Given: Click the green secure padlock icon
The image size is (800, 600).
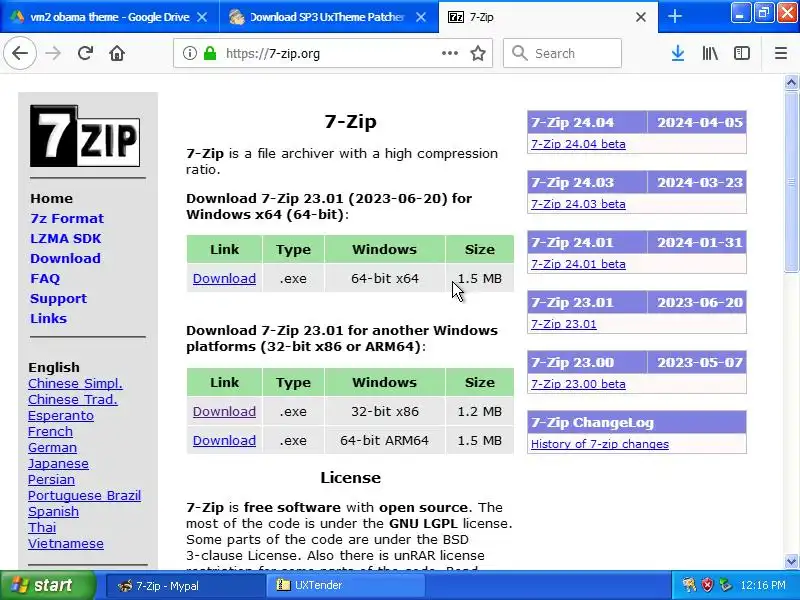Looking at the screenshot, I should click(210, 53).
